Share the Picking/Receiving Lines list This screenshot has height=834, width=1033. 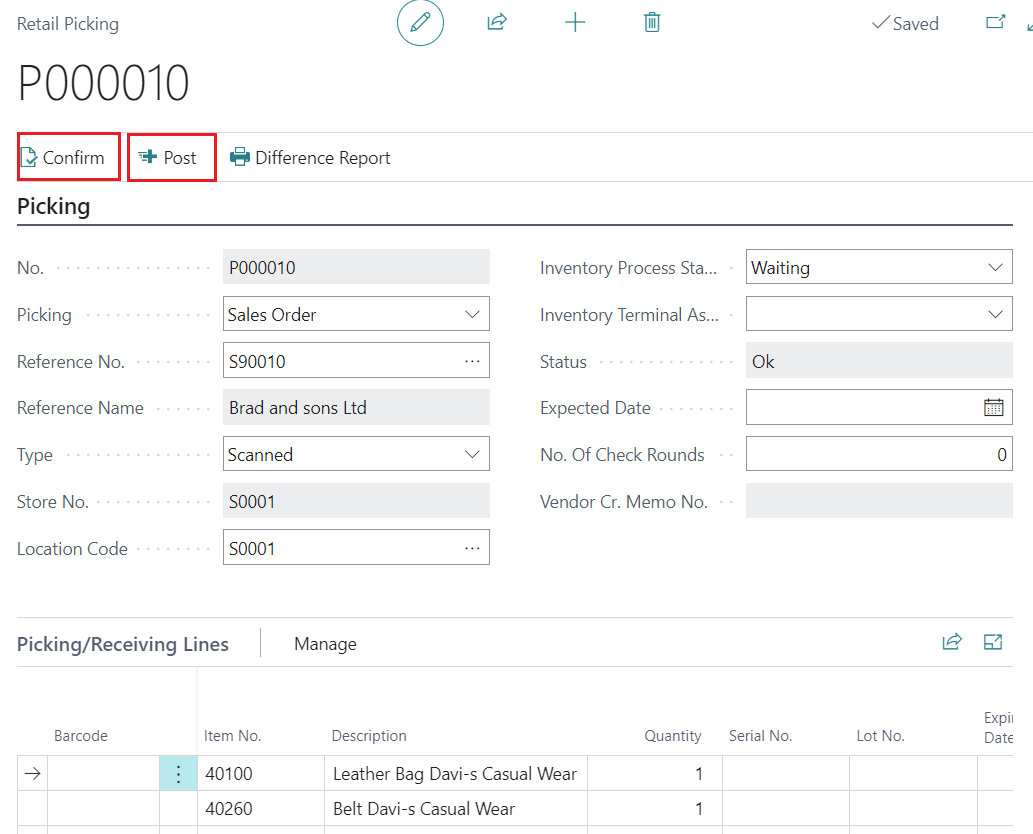click(952, 642)
